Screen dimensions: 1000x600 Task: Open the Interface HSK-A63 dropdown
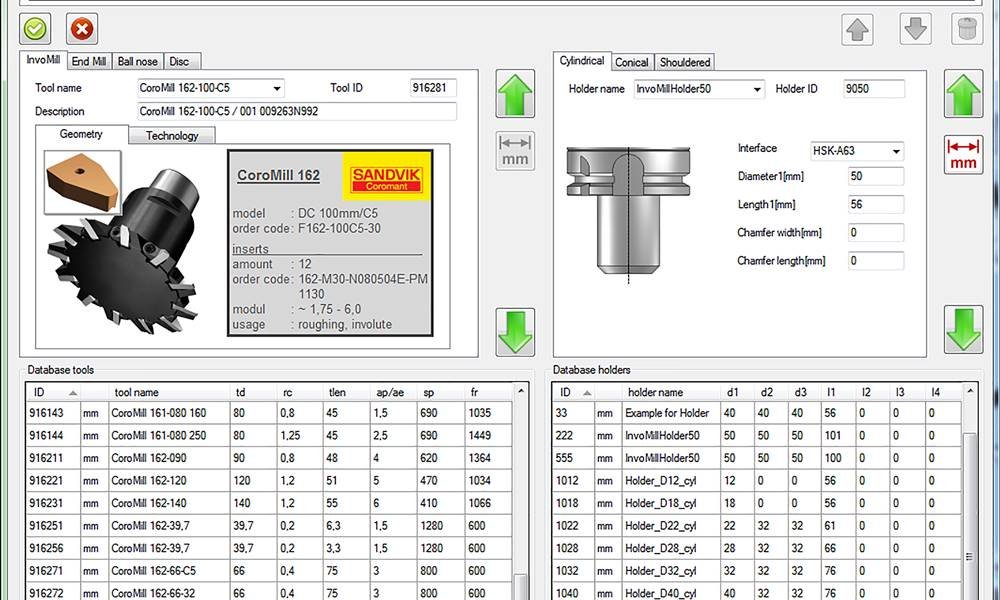point(896,152)
